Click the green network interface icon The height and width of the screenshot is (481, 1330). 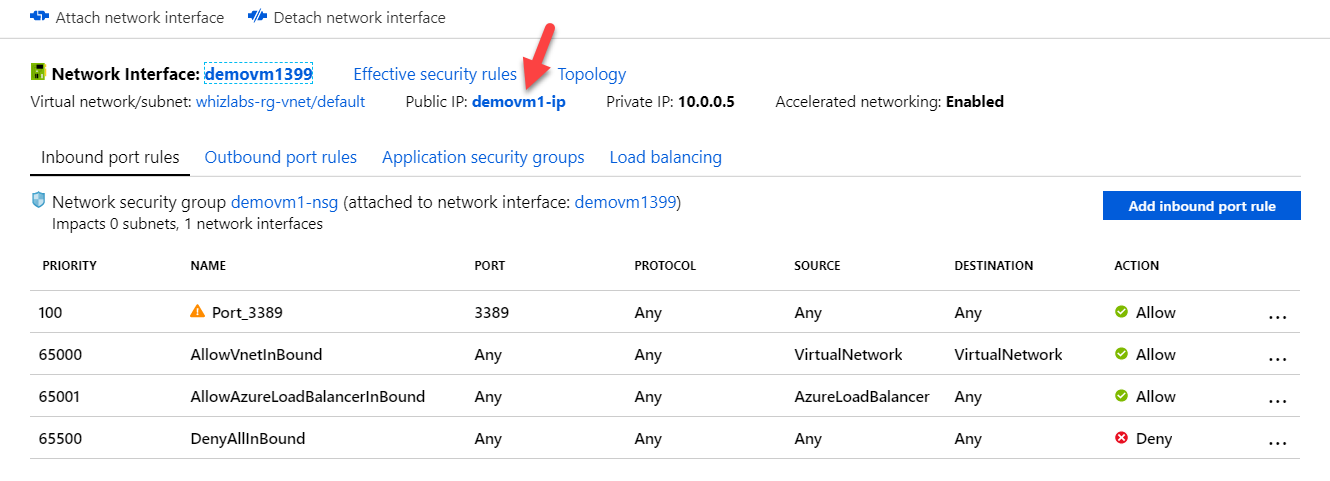pos(38,73)
